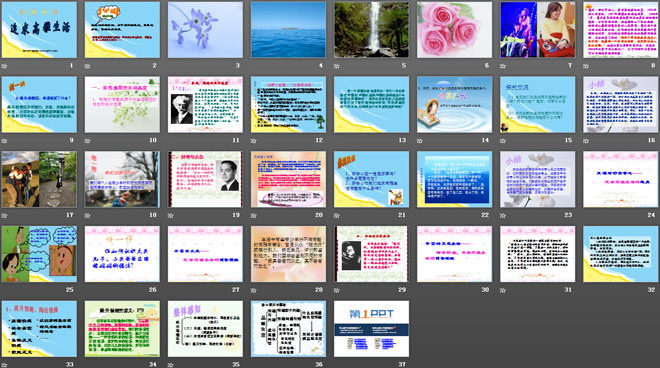
Task: Select slide 5 waterfall thumbnail
Action: [372, 30]
